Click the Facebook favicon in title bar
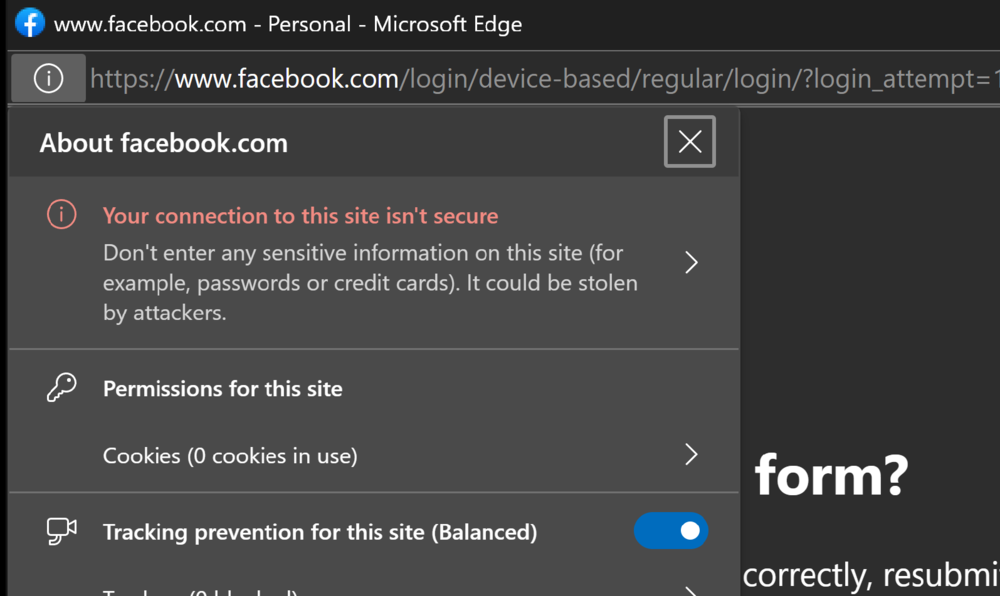This screenshot has width=1000, height=596. coord(30,23)
